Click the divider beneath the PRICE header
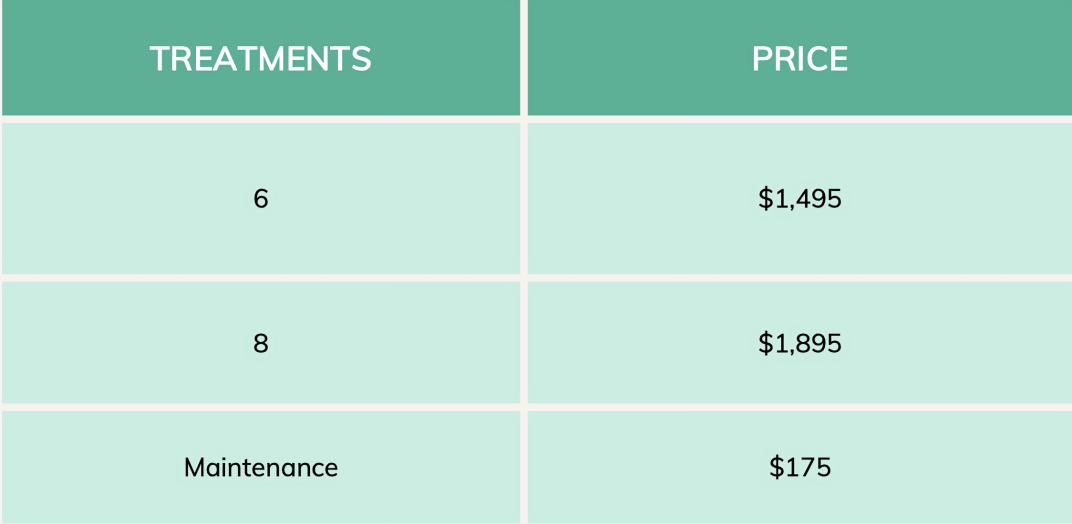 tap(799, 119)
